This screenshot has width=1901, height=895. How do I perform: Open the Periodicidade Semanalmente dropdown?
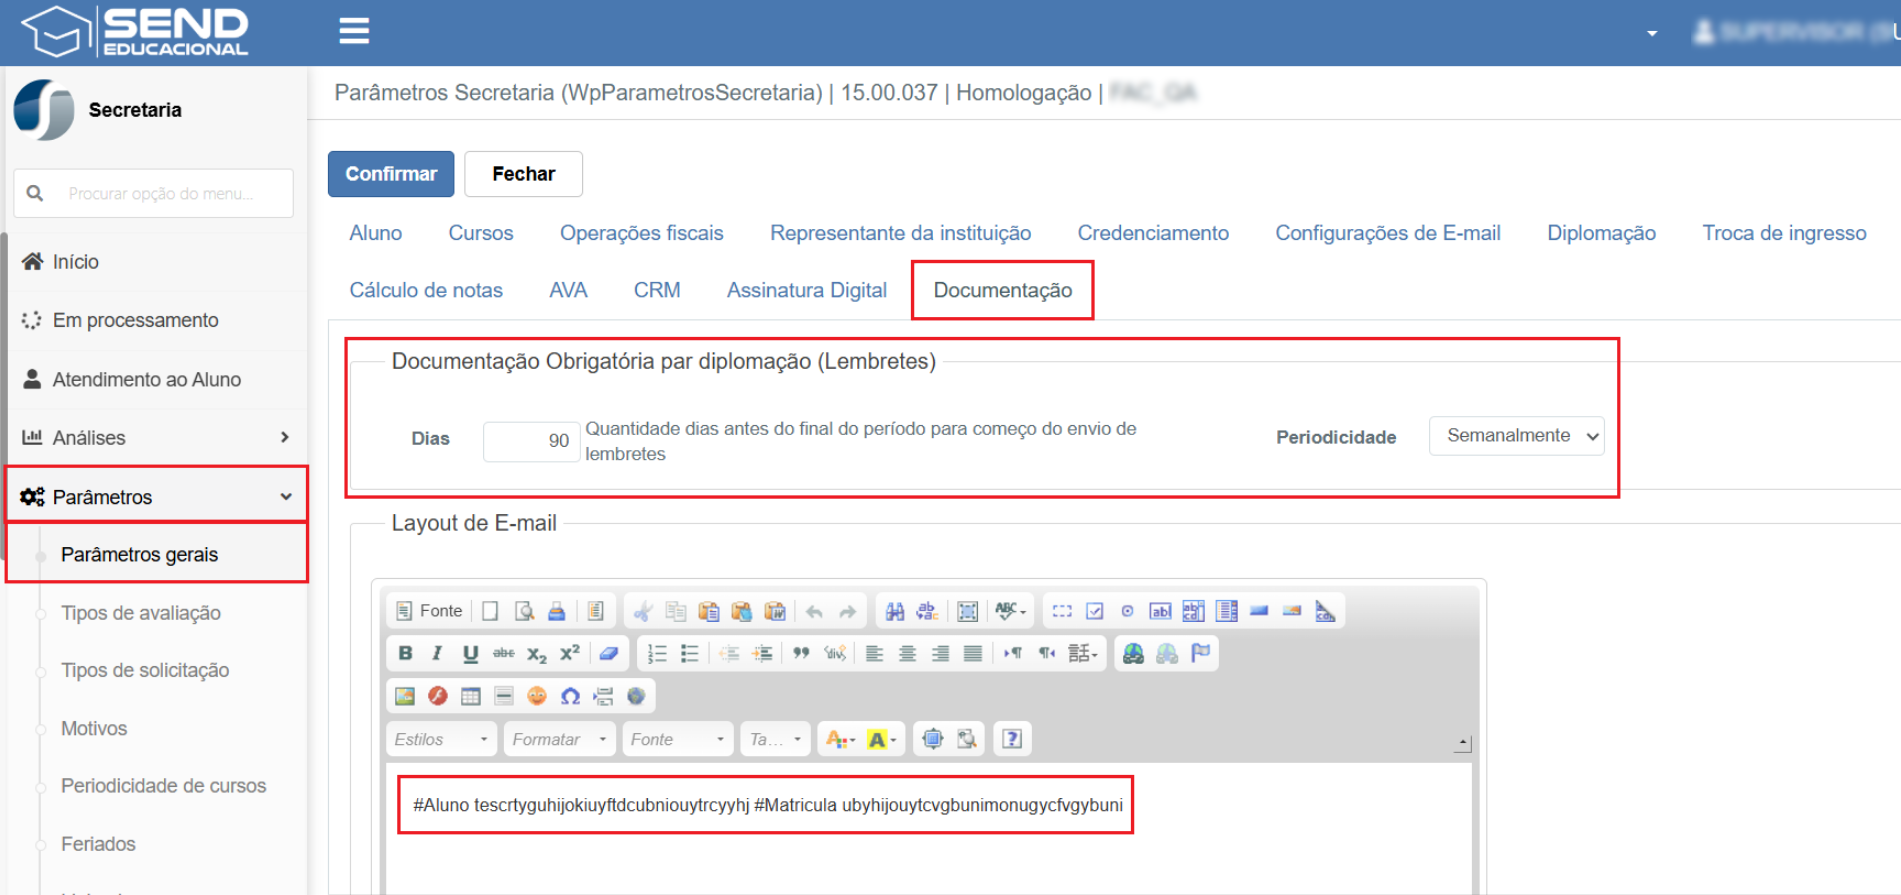click(x=1516, y=436)
